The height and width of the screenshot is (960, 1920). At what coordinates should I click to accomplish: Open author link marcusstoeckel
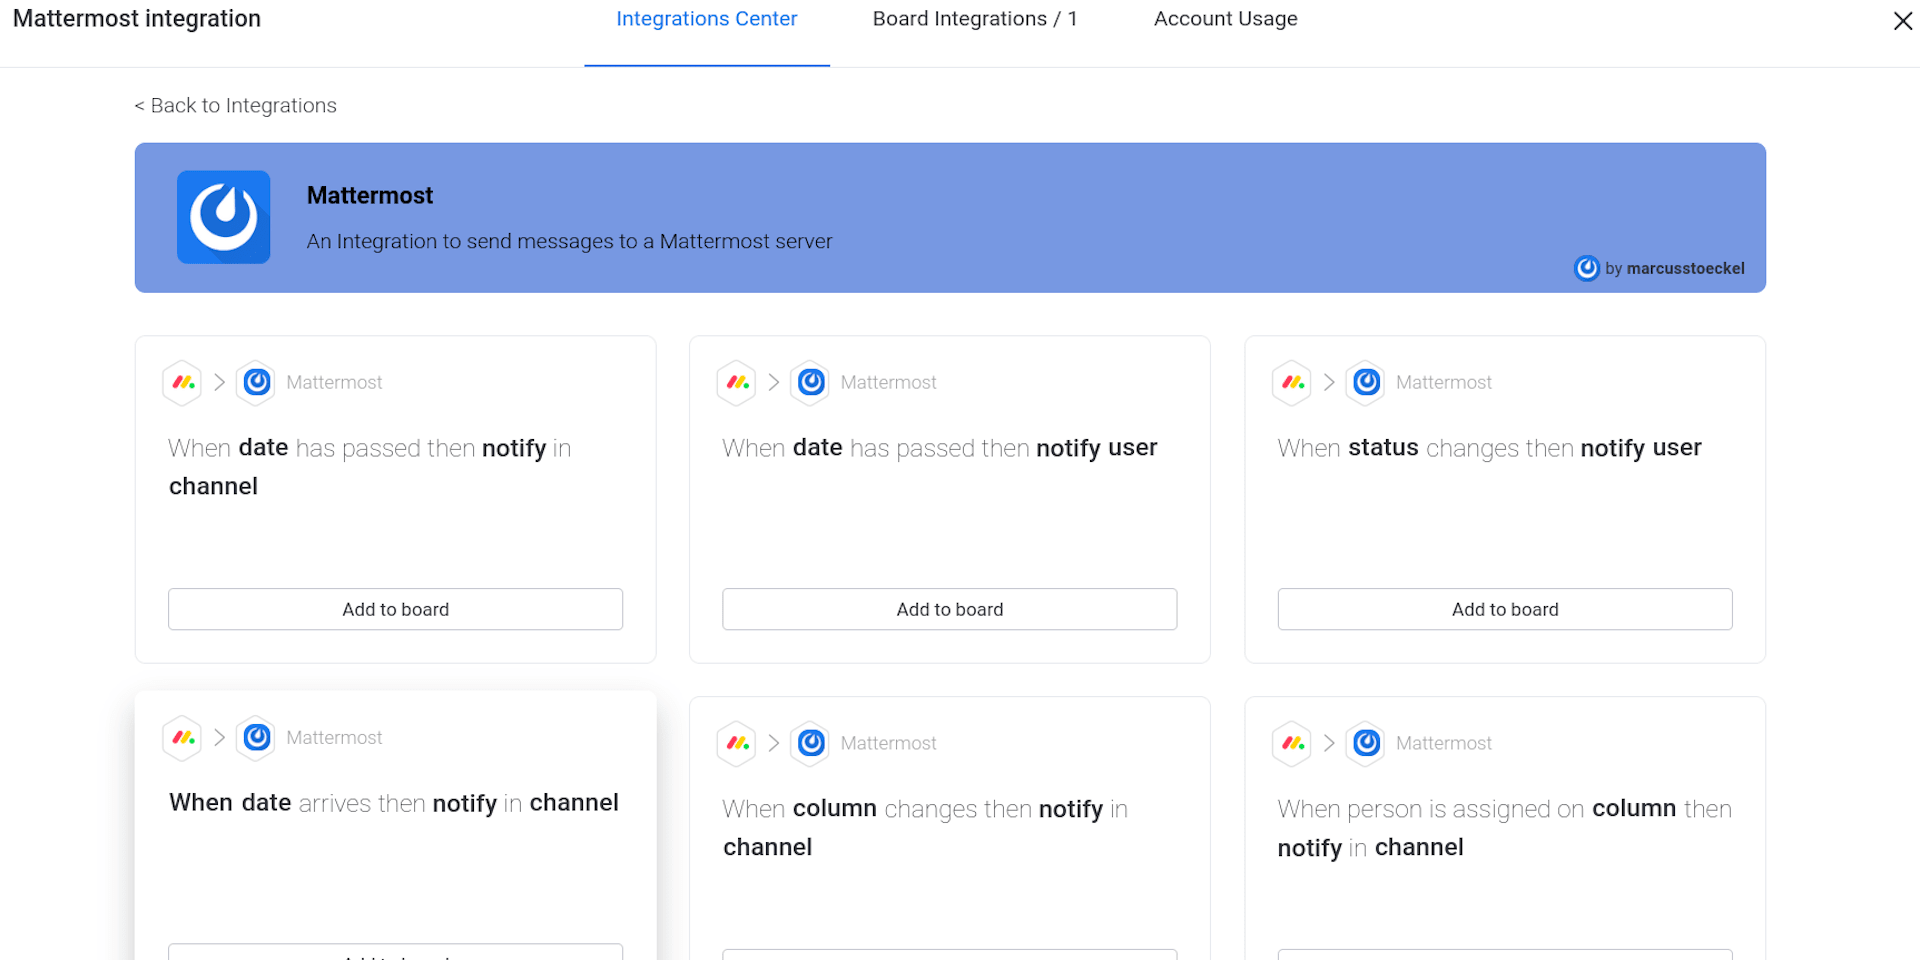point(1685,268)
